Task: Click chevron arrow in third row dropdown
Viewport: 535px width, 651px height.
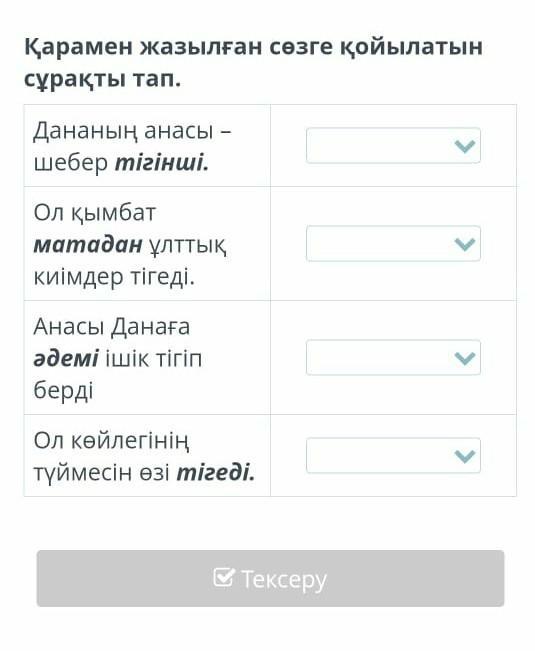Action: 464,358
